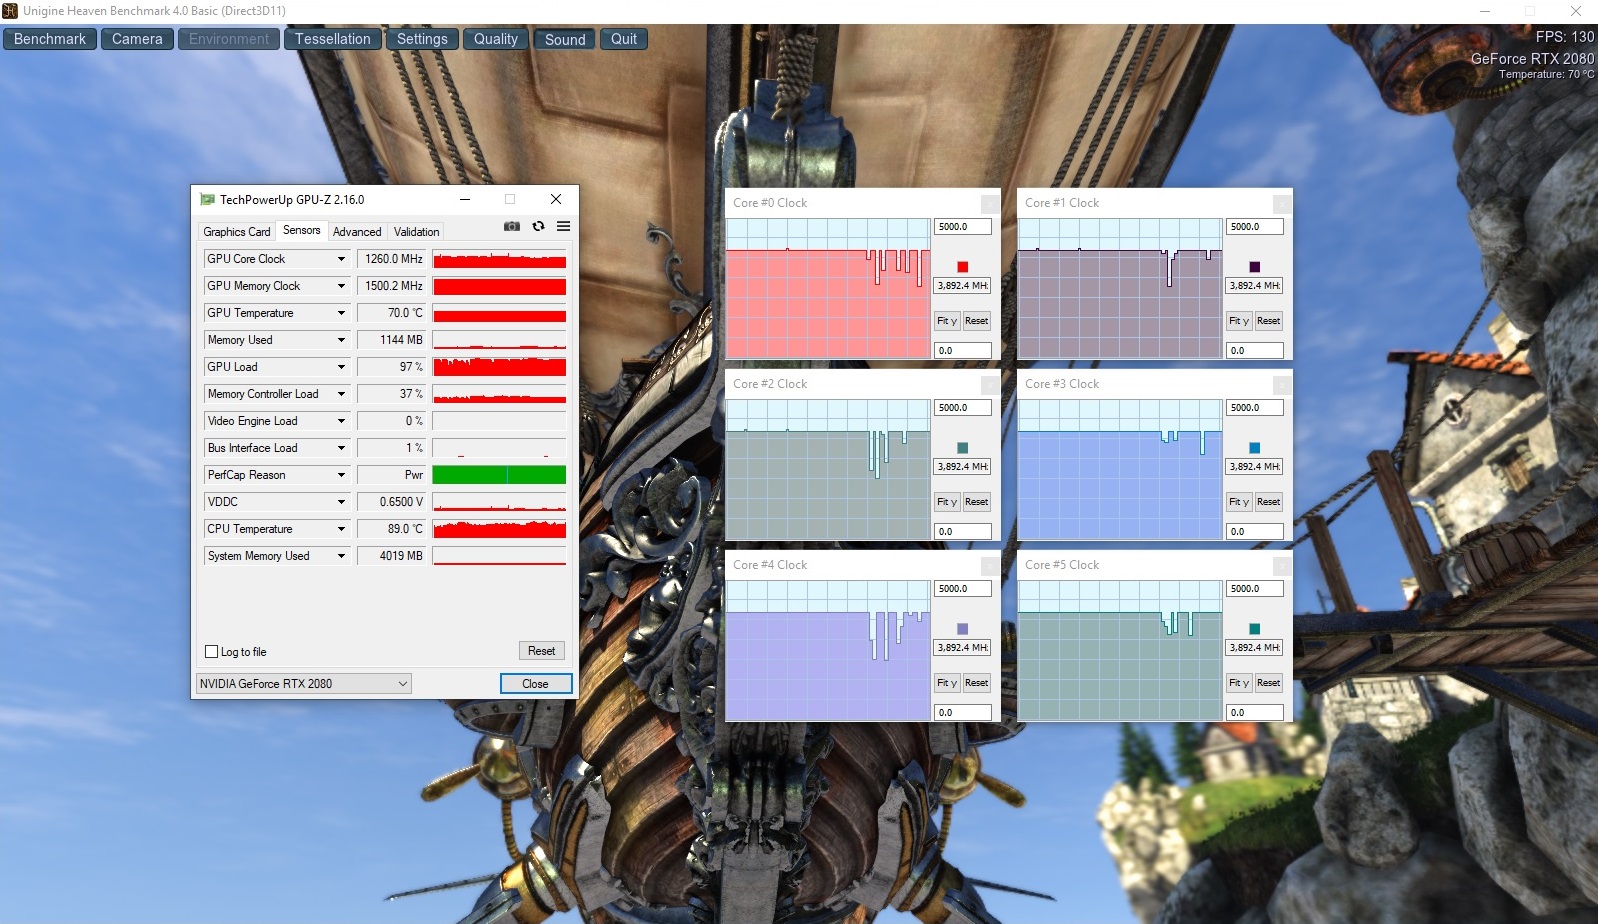Viewport: 1598px width, 924px height.
Task: Take a GPU-Z screenshot with camera icon
Action: tap(512, 227)
